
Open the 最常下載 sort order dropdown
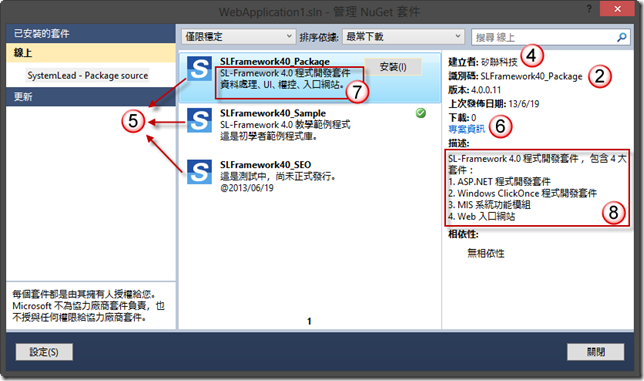pyautogui.click(x=404, y=37)
